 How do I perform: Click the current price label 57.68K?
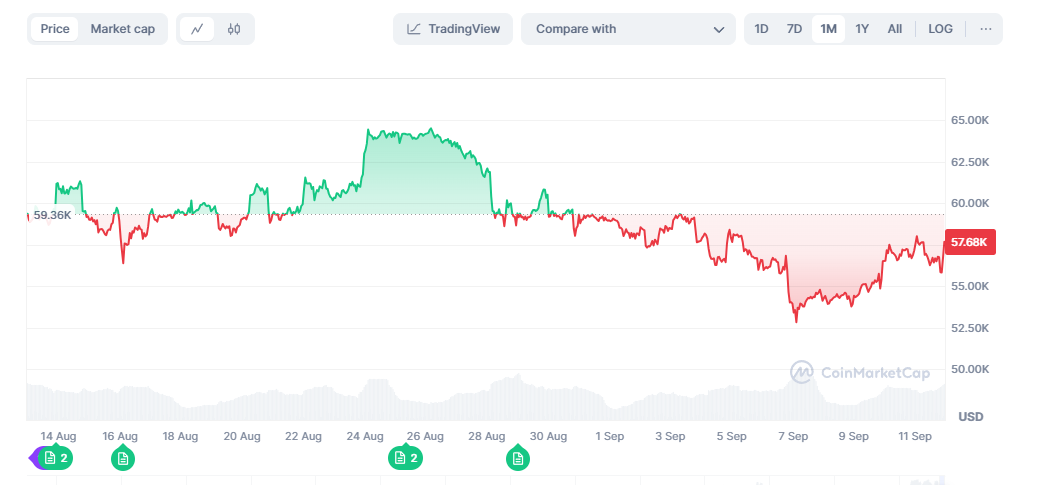click(x=969, y=242)
